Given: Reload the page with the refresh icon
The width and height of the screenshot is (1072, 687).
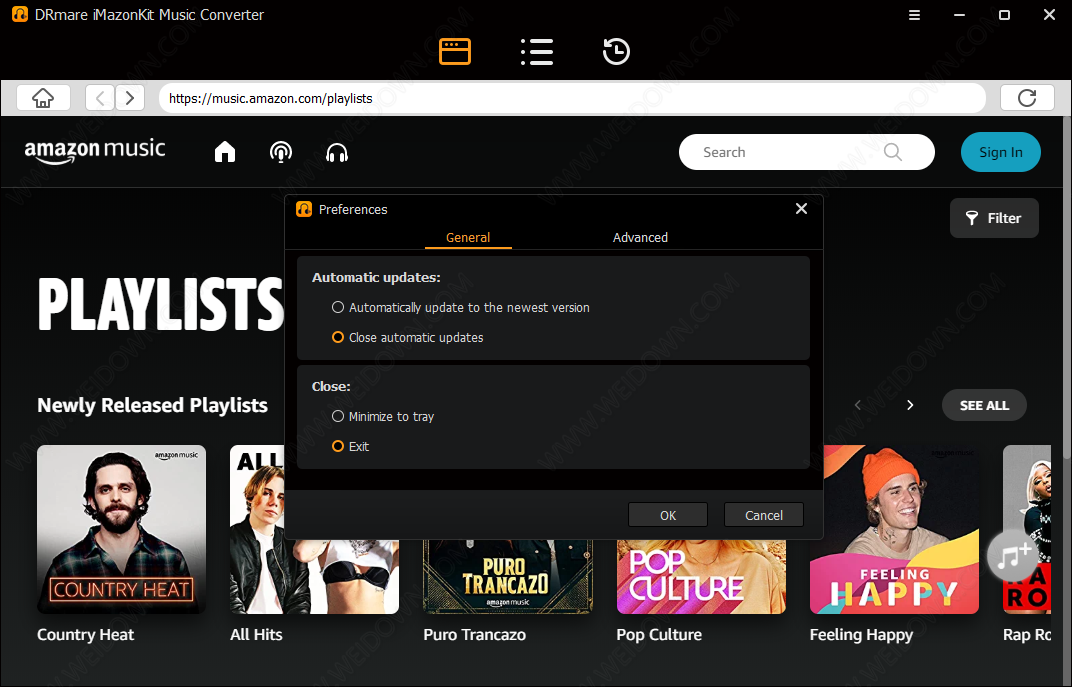Looking at the screenshot, I should 1027,98.
